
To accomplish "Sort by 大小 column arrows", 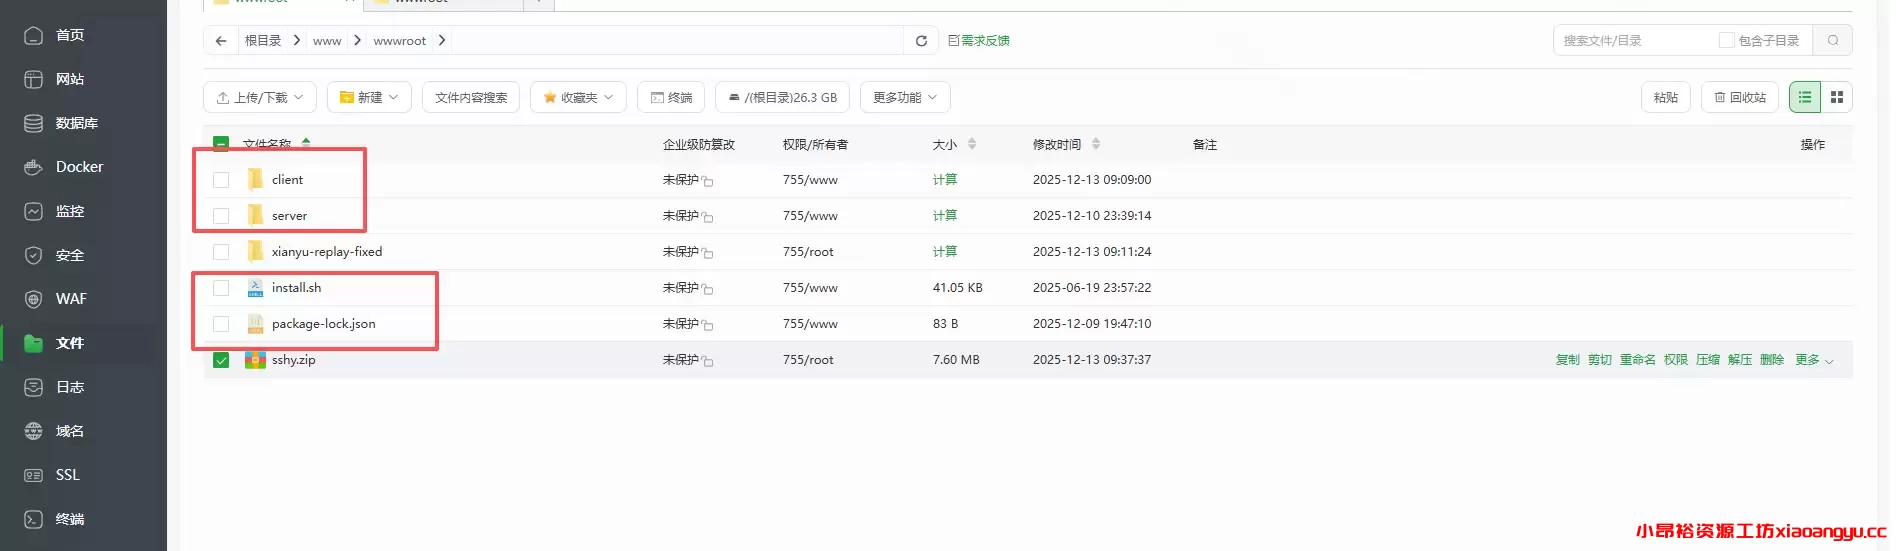I will 972,144.
